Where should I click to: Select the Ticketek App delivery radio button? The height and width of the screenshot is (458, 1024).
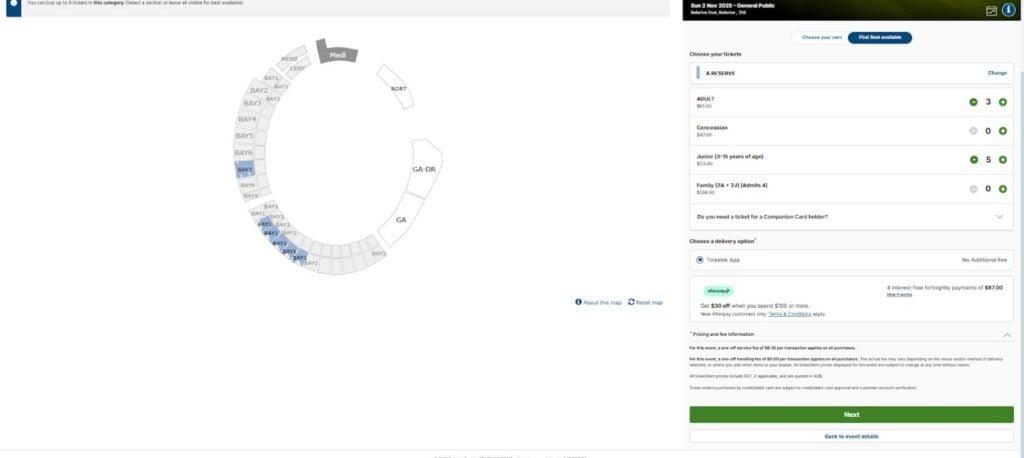click(x=700, y=260)
